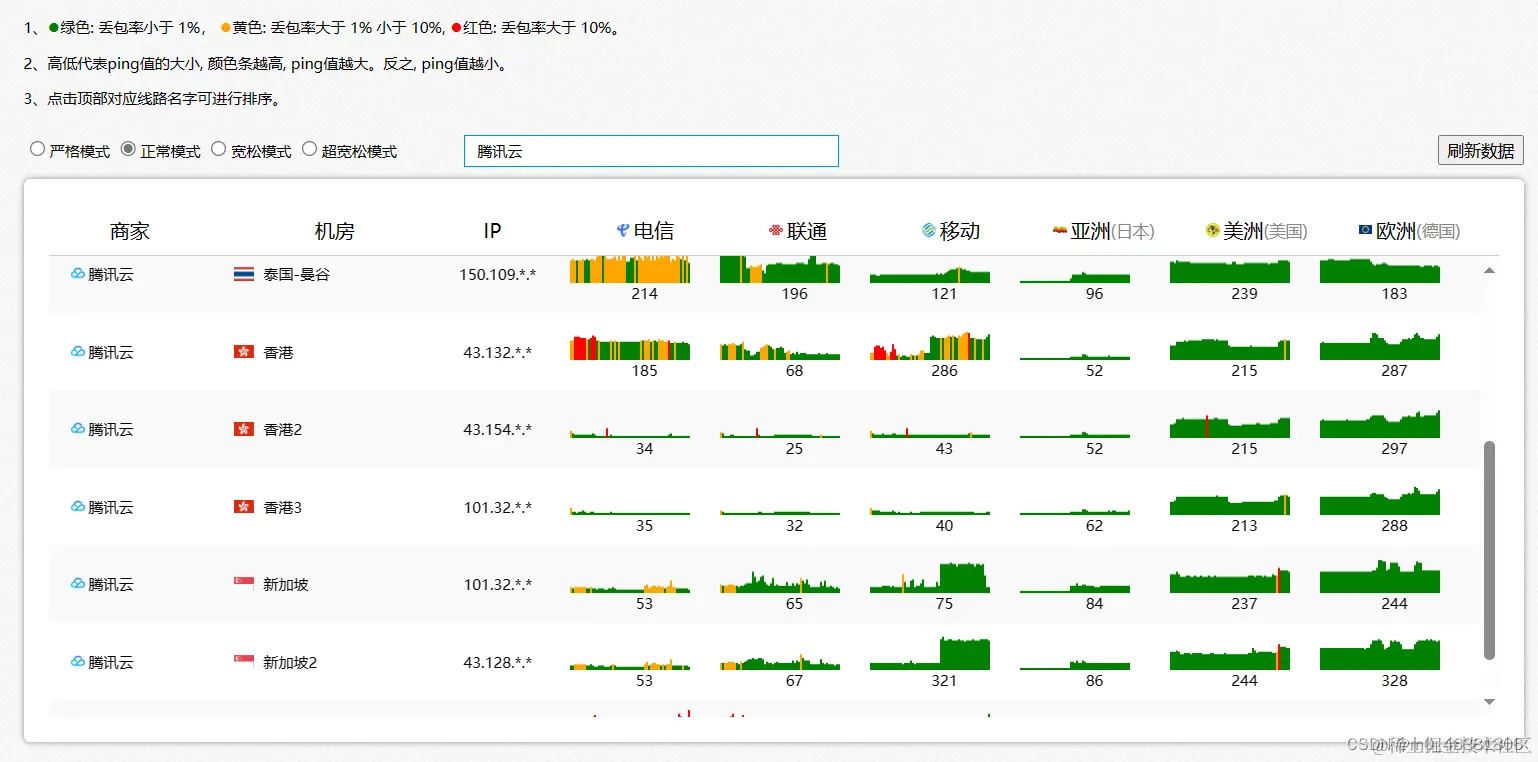Click the China Unicom logo icon in header
The image size is (1538, 762).
(776, 231)
